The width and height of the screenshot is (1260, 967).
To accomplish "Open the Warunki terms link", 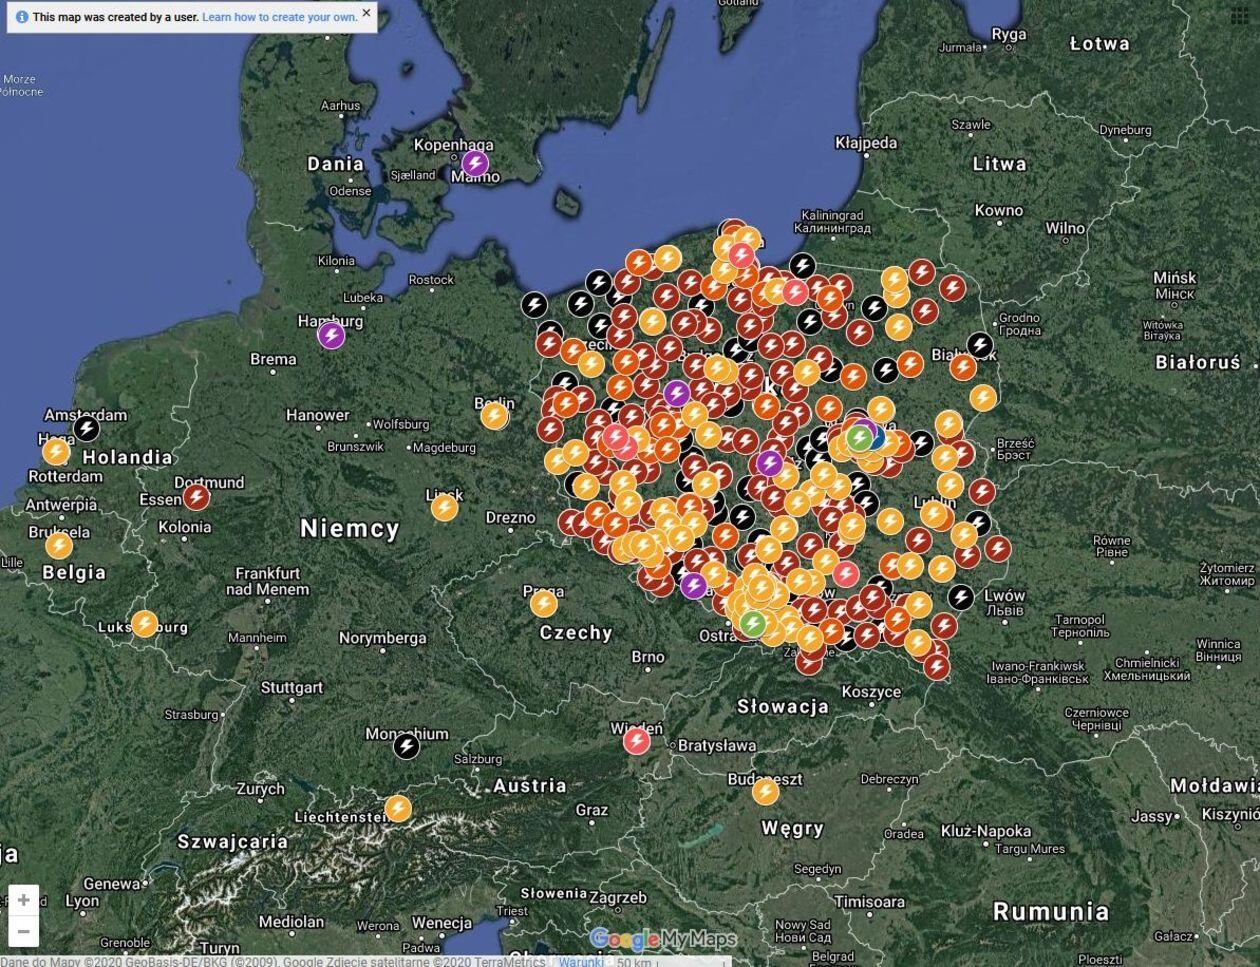I will click(x=580, y=961).
